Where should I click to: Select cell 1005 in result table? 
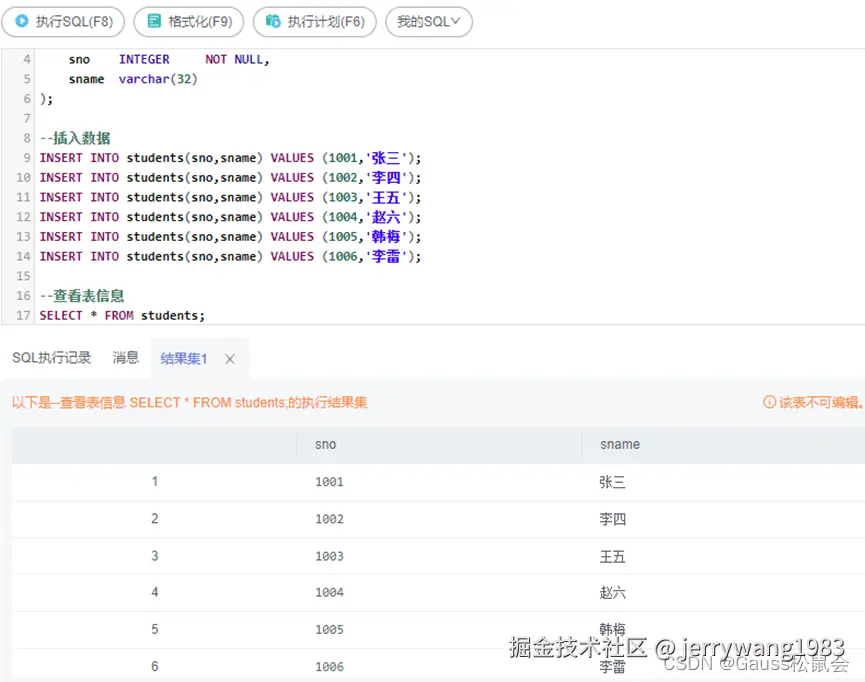point(329,630)
